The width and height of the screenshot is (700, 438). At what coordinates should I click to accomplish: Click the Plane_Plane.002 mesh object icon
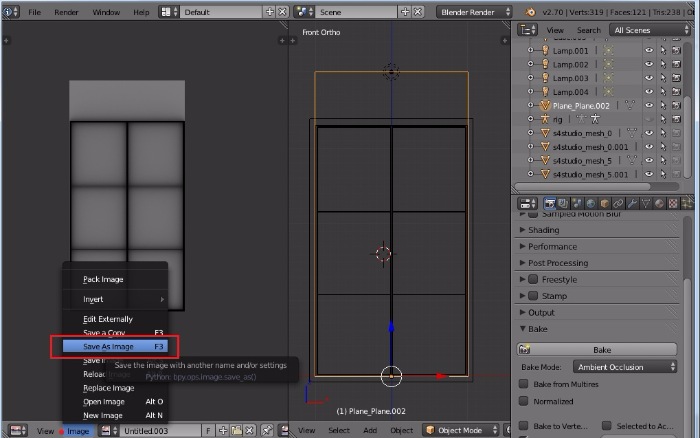point(545,106)
